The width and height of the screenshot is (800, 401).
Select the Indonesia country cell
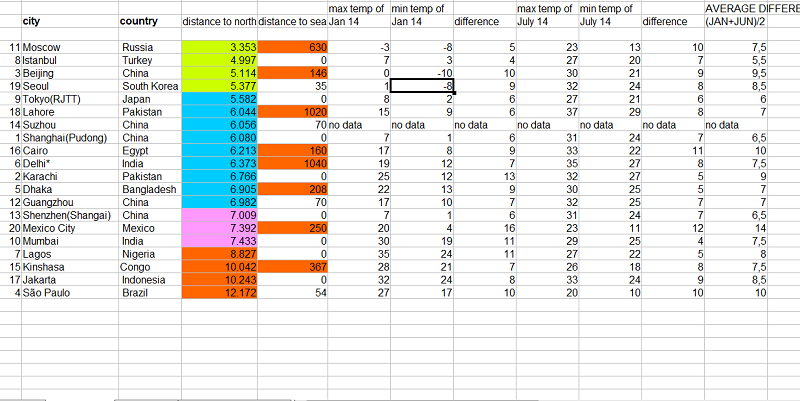click(150, 280)
